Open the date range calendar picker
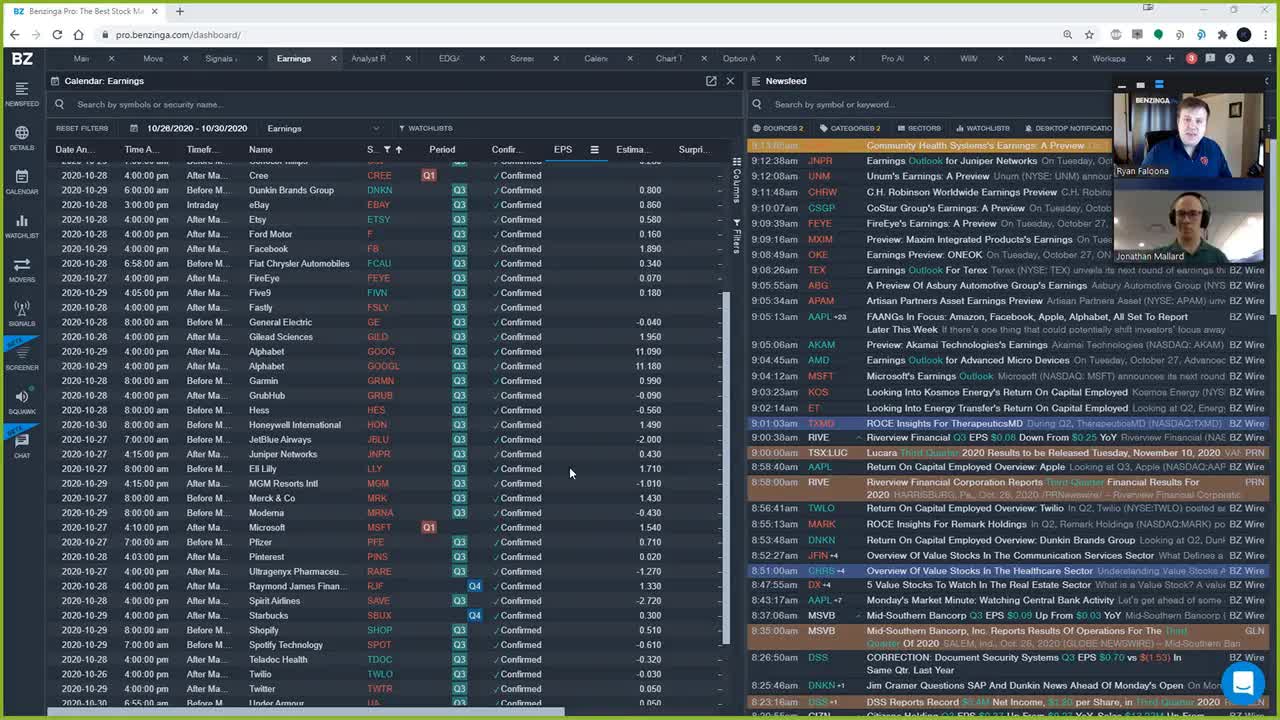 click(134, 128)
